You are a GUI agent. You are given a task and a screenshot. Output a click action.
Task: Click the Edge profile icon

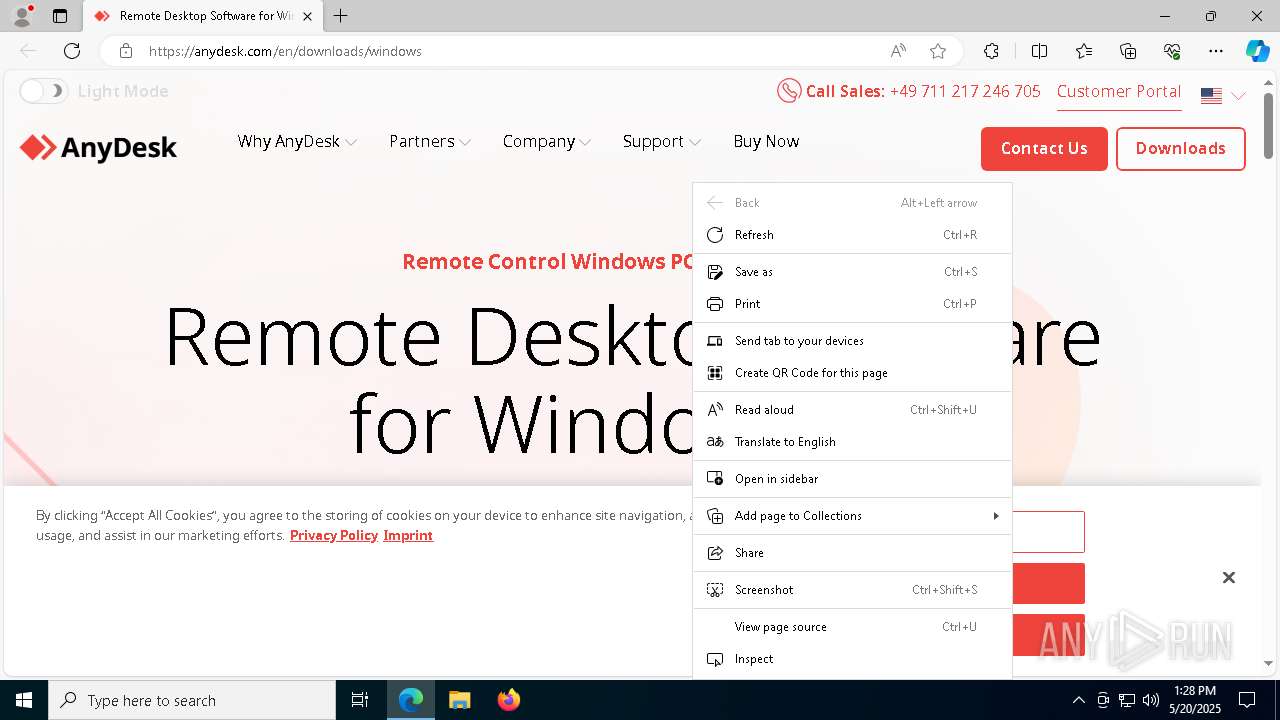pyautogui.click(x=22, y=16)
